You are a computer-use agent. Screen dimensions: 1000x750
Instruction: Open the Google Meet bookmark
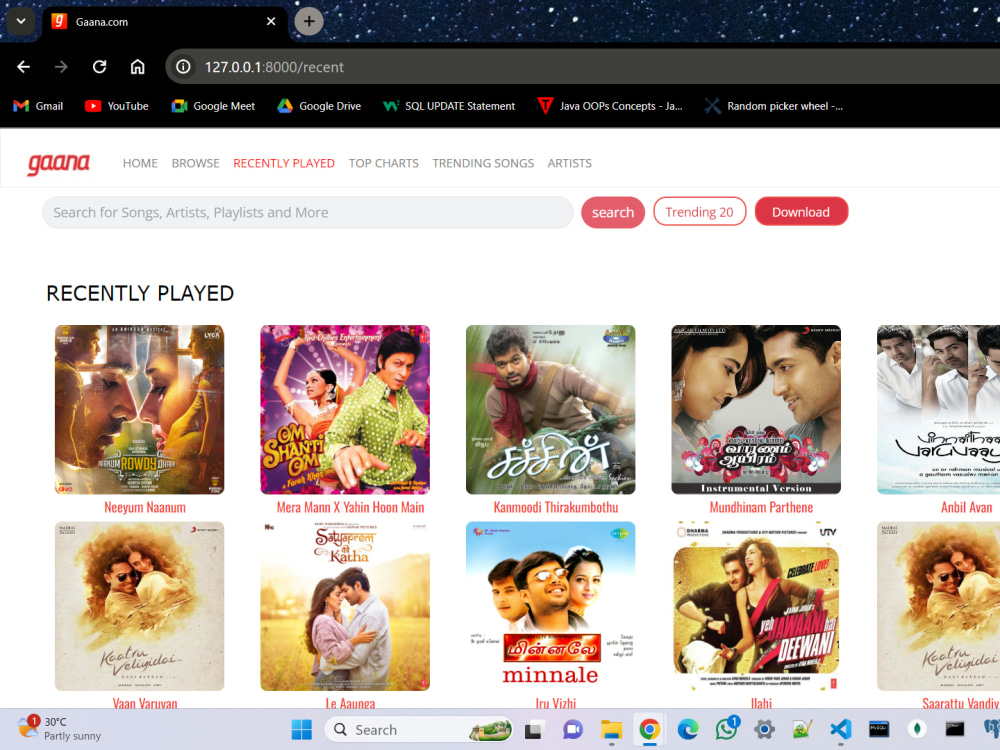[x=213, y=106]
